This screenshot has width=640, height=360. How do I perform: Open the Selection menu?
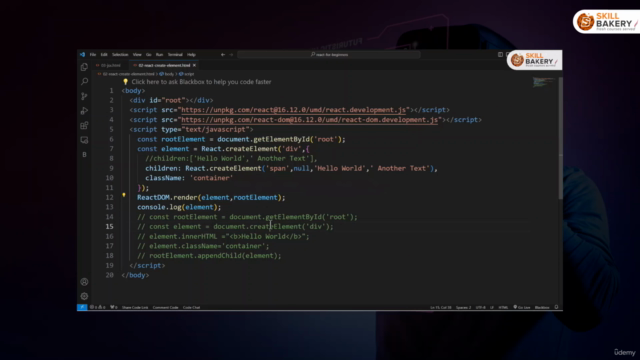120,54
